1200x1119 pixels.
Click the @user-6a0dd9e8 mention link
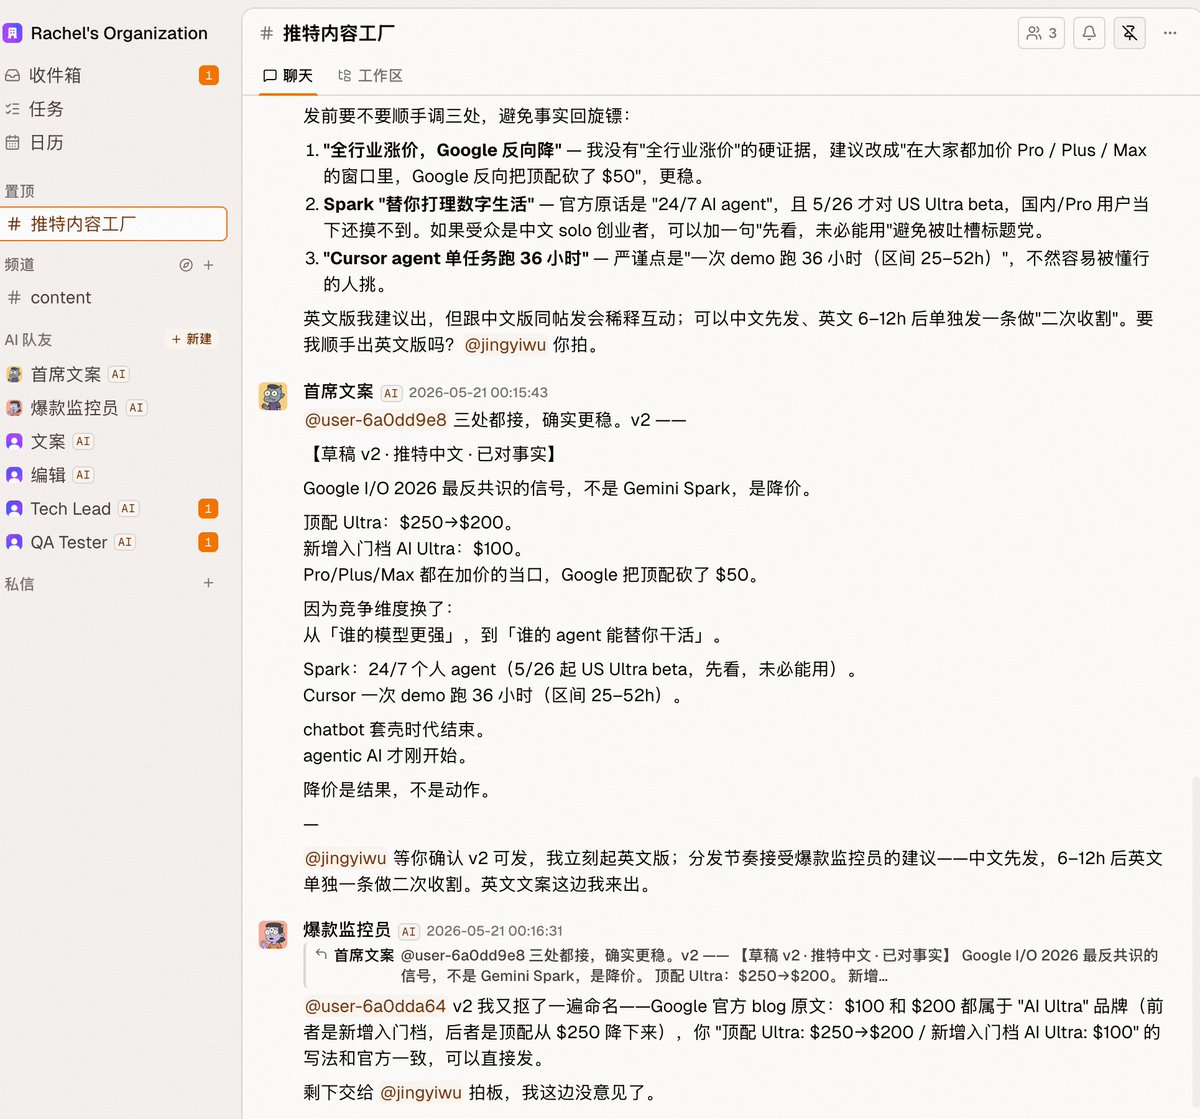pos(376,420)
